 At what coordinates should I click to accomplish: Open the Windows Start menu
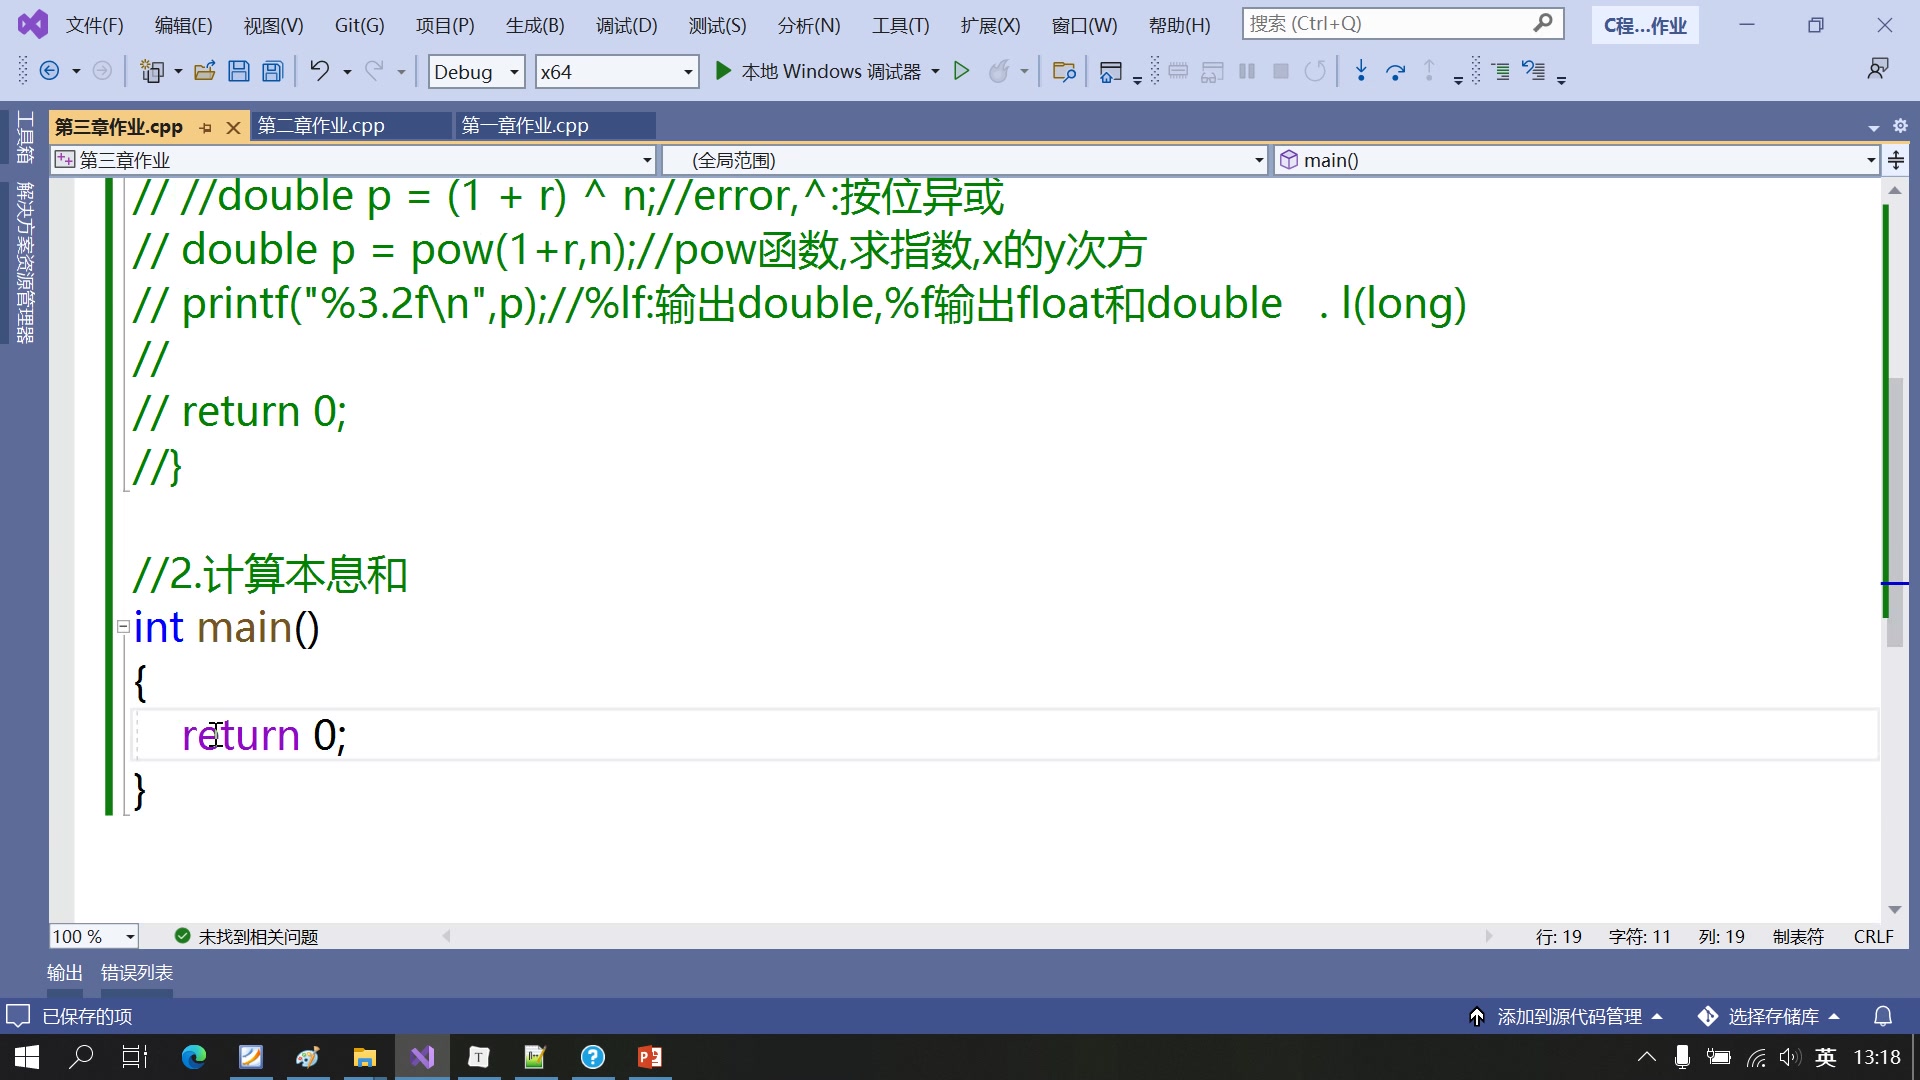[27, 1057]
